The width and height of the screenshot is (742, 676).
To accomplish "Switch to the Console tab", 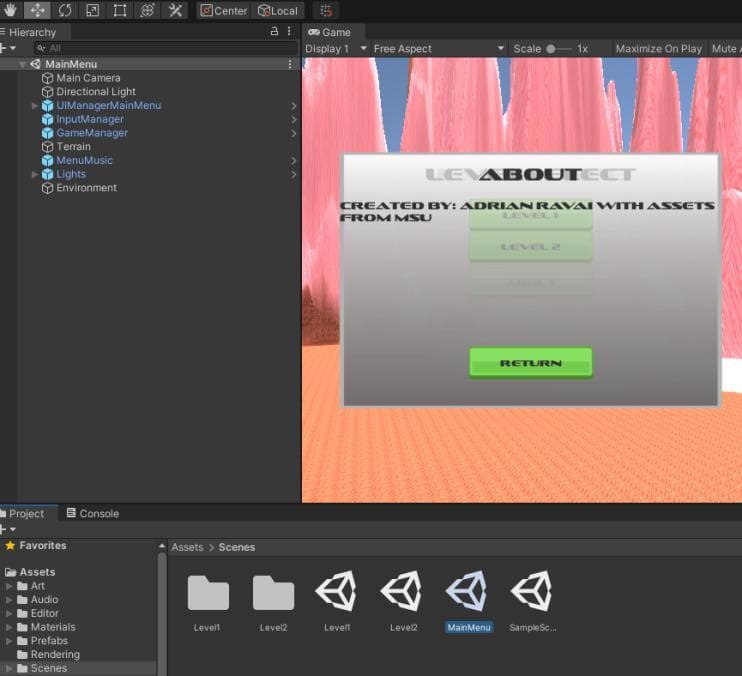I will (x=93, y=513).
